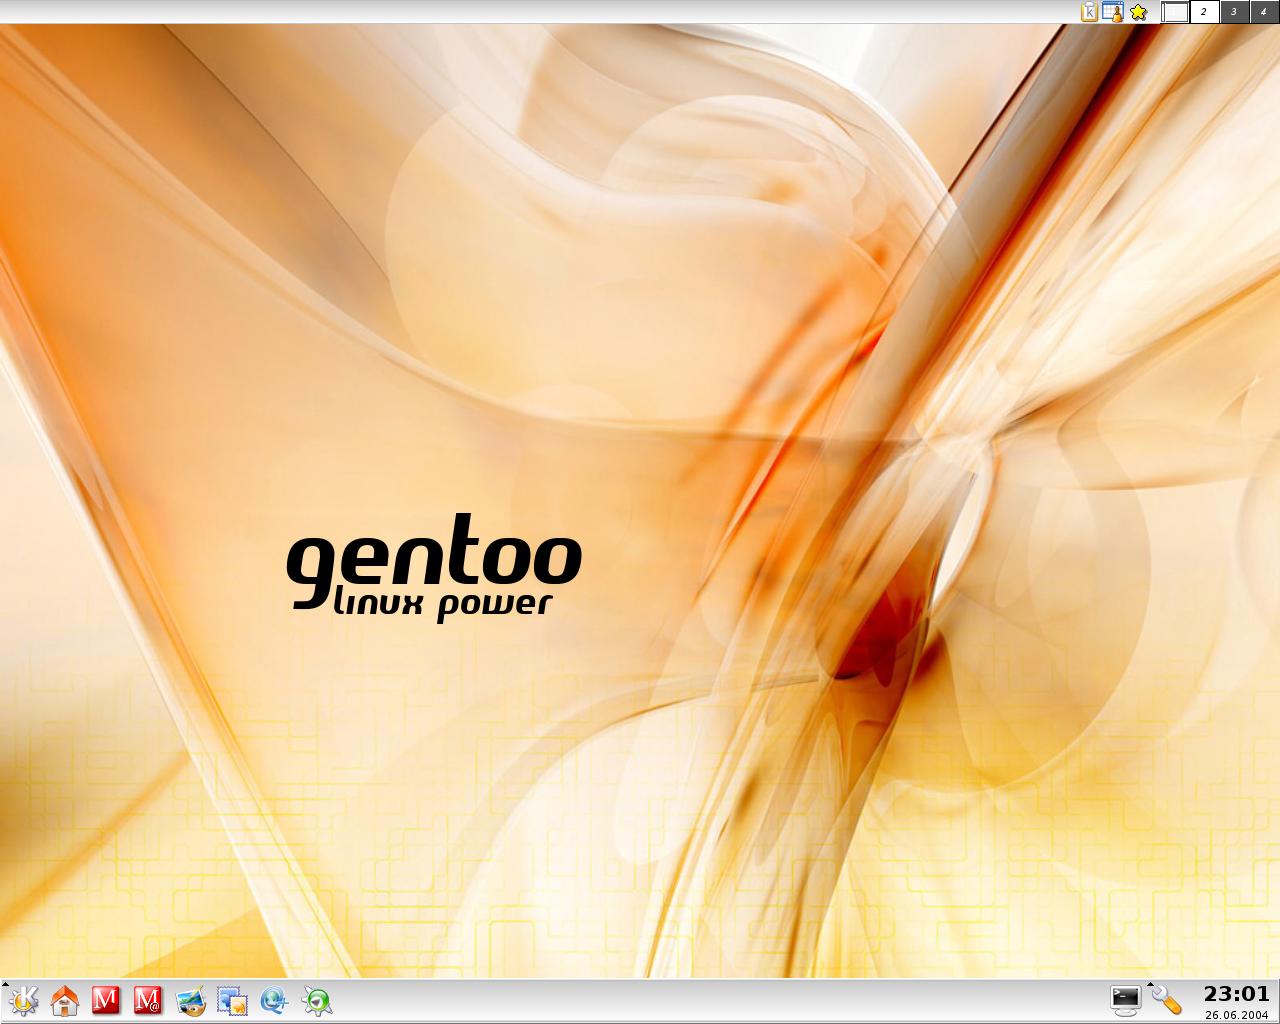
Task: Open the Klipper clipboard tray icon
Action: pyautogui.click(x=1089, y=12)
